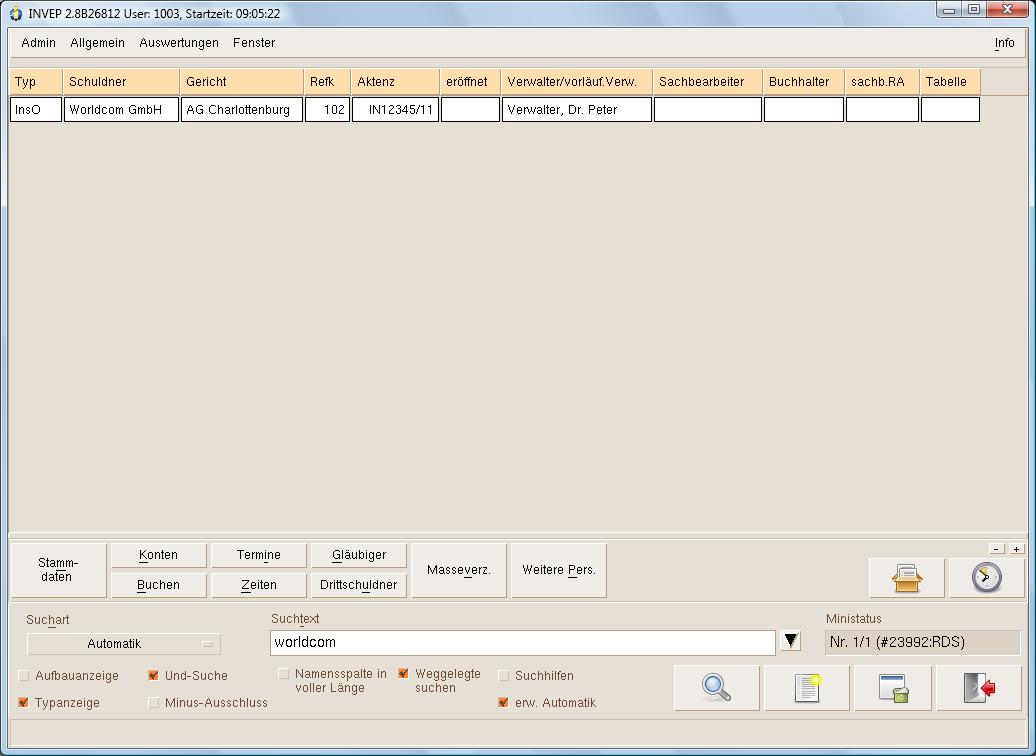Click the Tabelle column header
This screenshot has width=1036, height=756.
950,82
